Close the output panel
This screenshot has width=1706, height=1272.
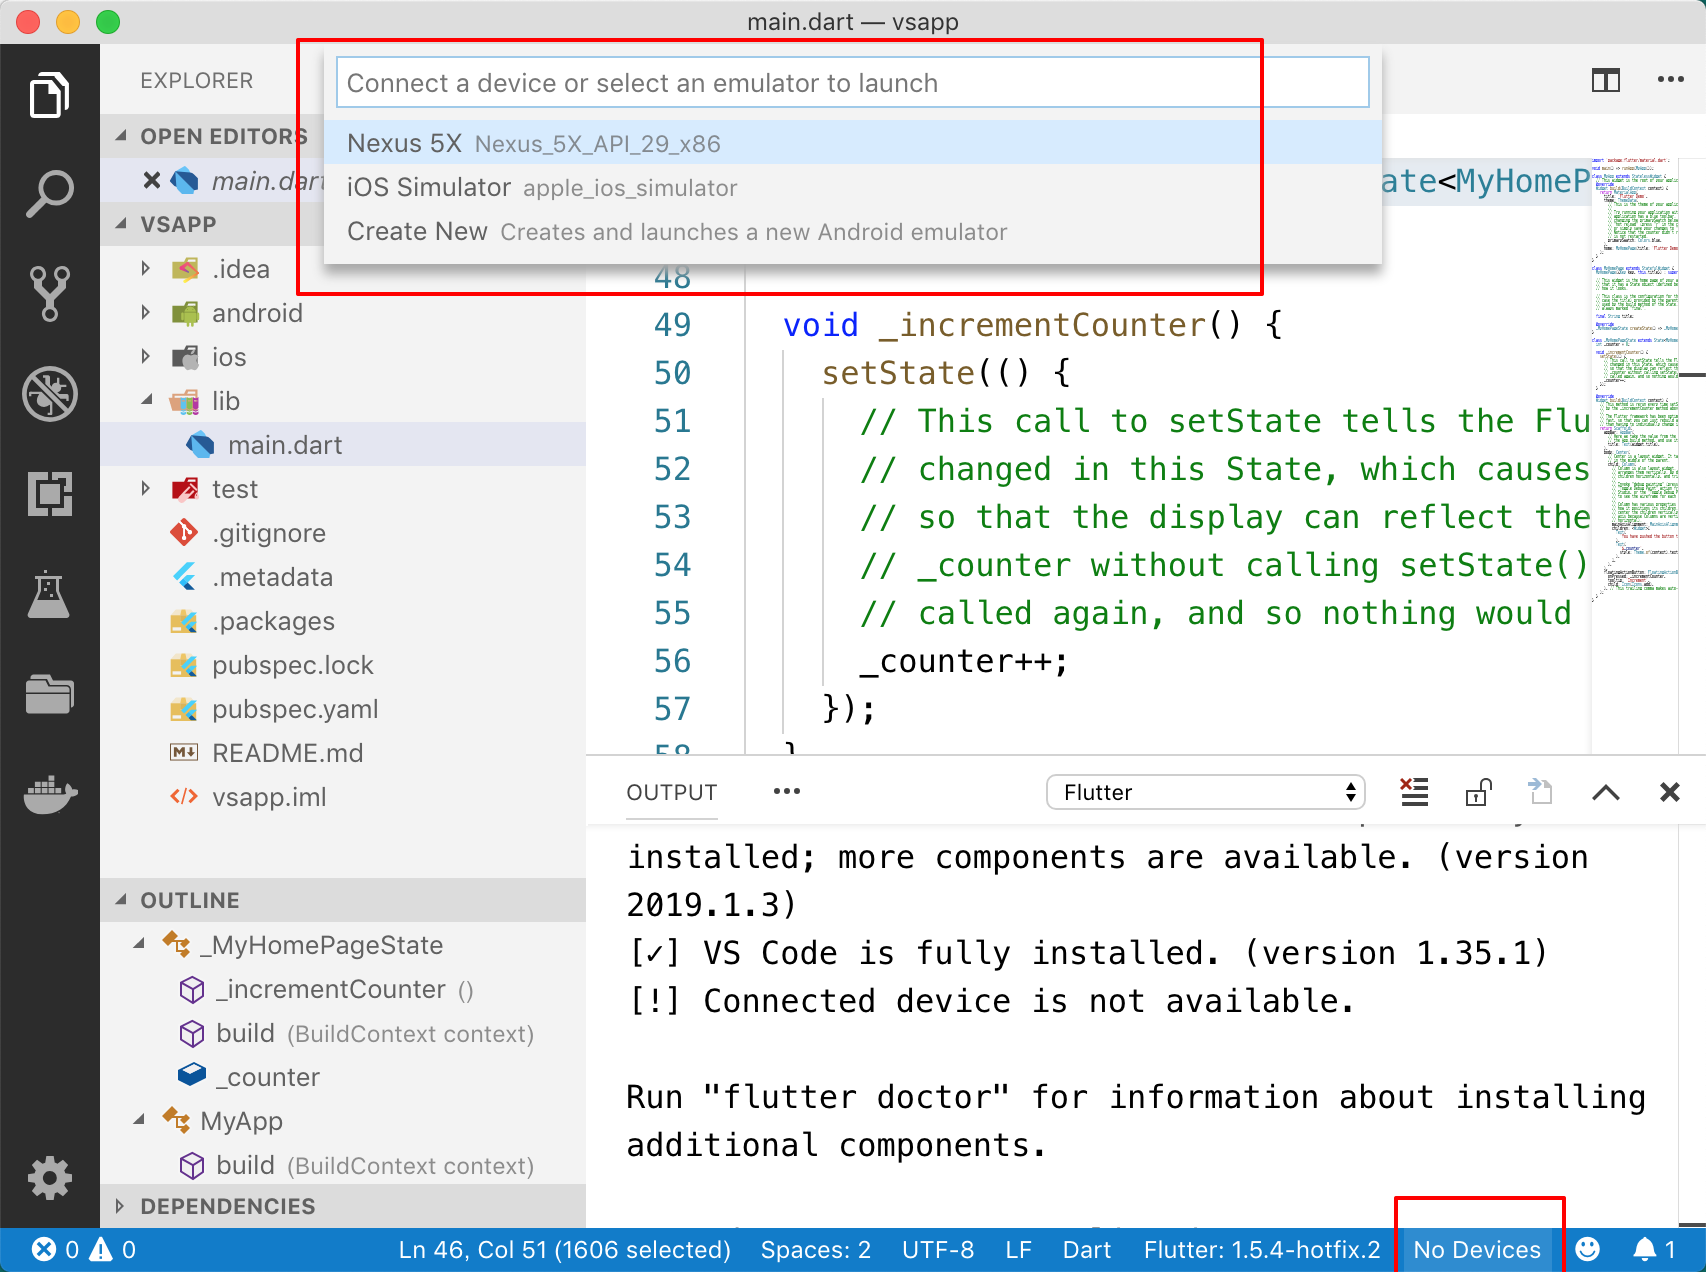[x=1669, y=792]
